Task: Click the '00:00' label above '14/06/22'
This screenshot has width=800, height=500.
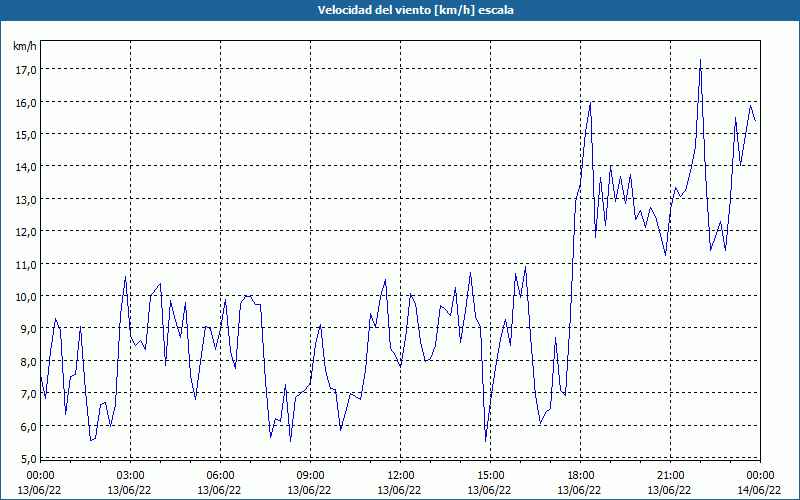Action: (x=763, y=476)
